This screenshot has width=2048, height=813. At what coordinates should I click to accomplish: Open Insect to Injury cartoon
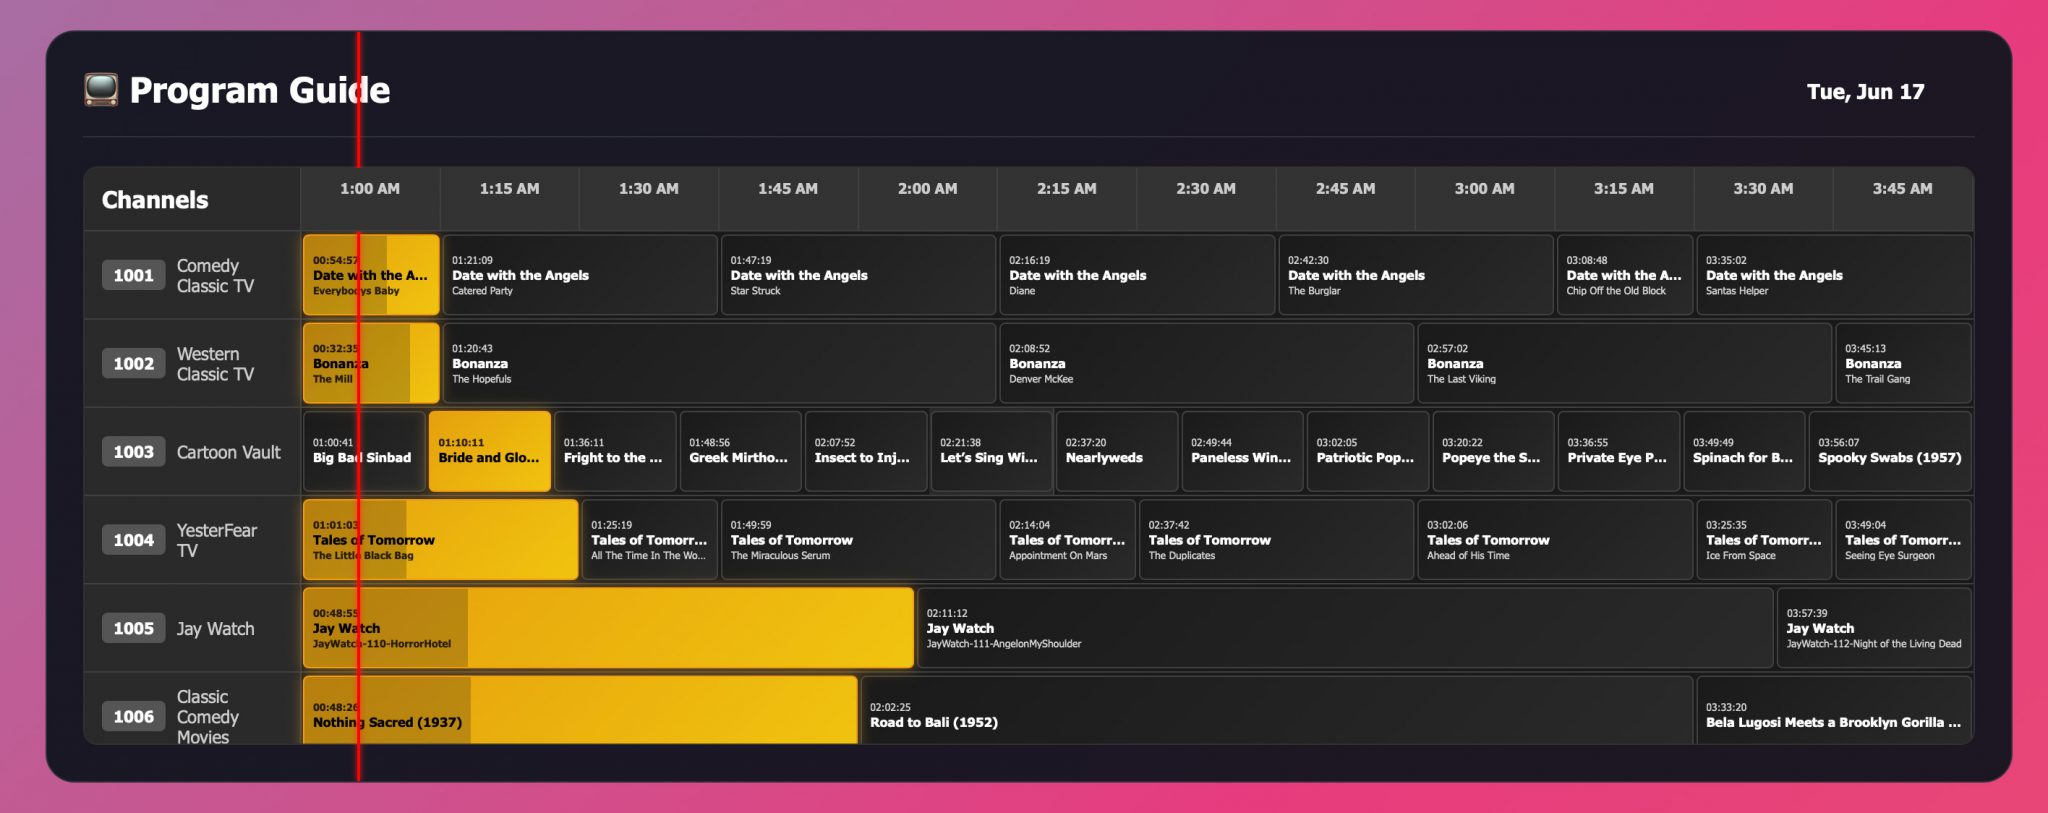[866, 451]
